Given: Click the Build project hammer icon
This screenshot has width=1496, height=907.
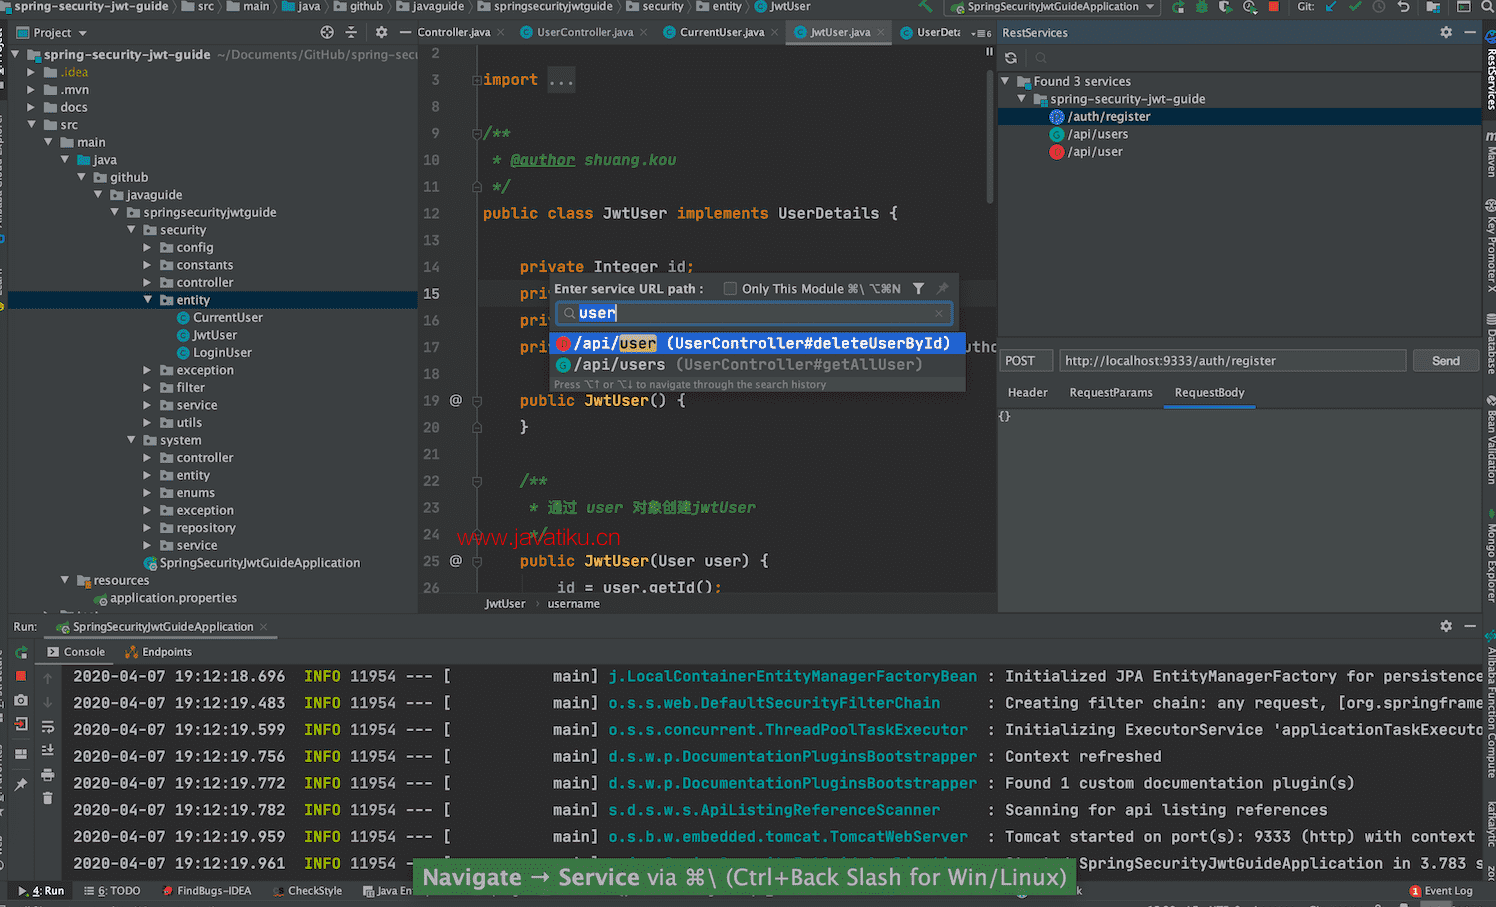Looking at the screenshot, I should [925, 6].
